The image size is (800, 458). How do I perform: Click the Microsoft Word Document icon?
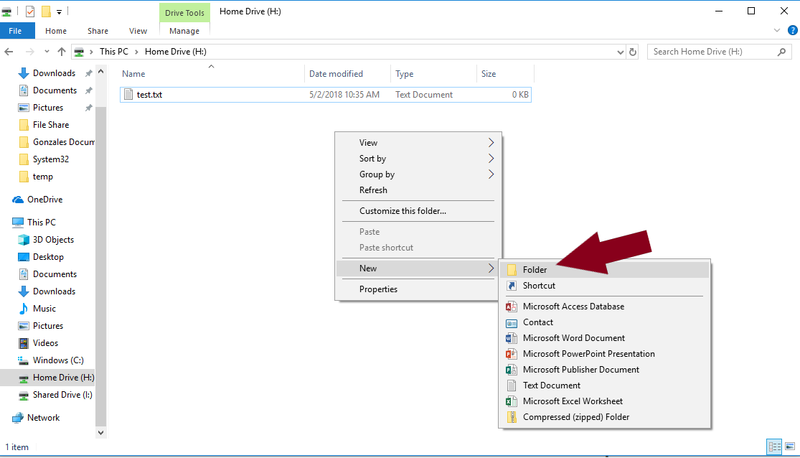[x=511, y=338]
